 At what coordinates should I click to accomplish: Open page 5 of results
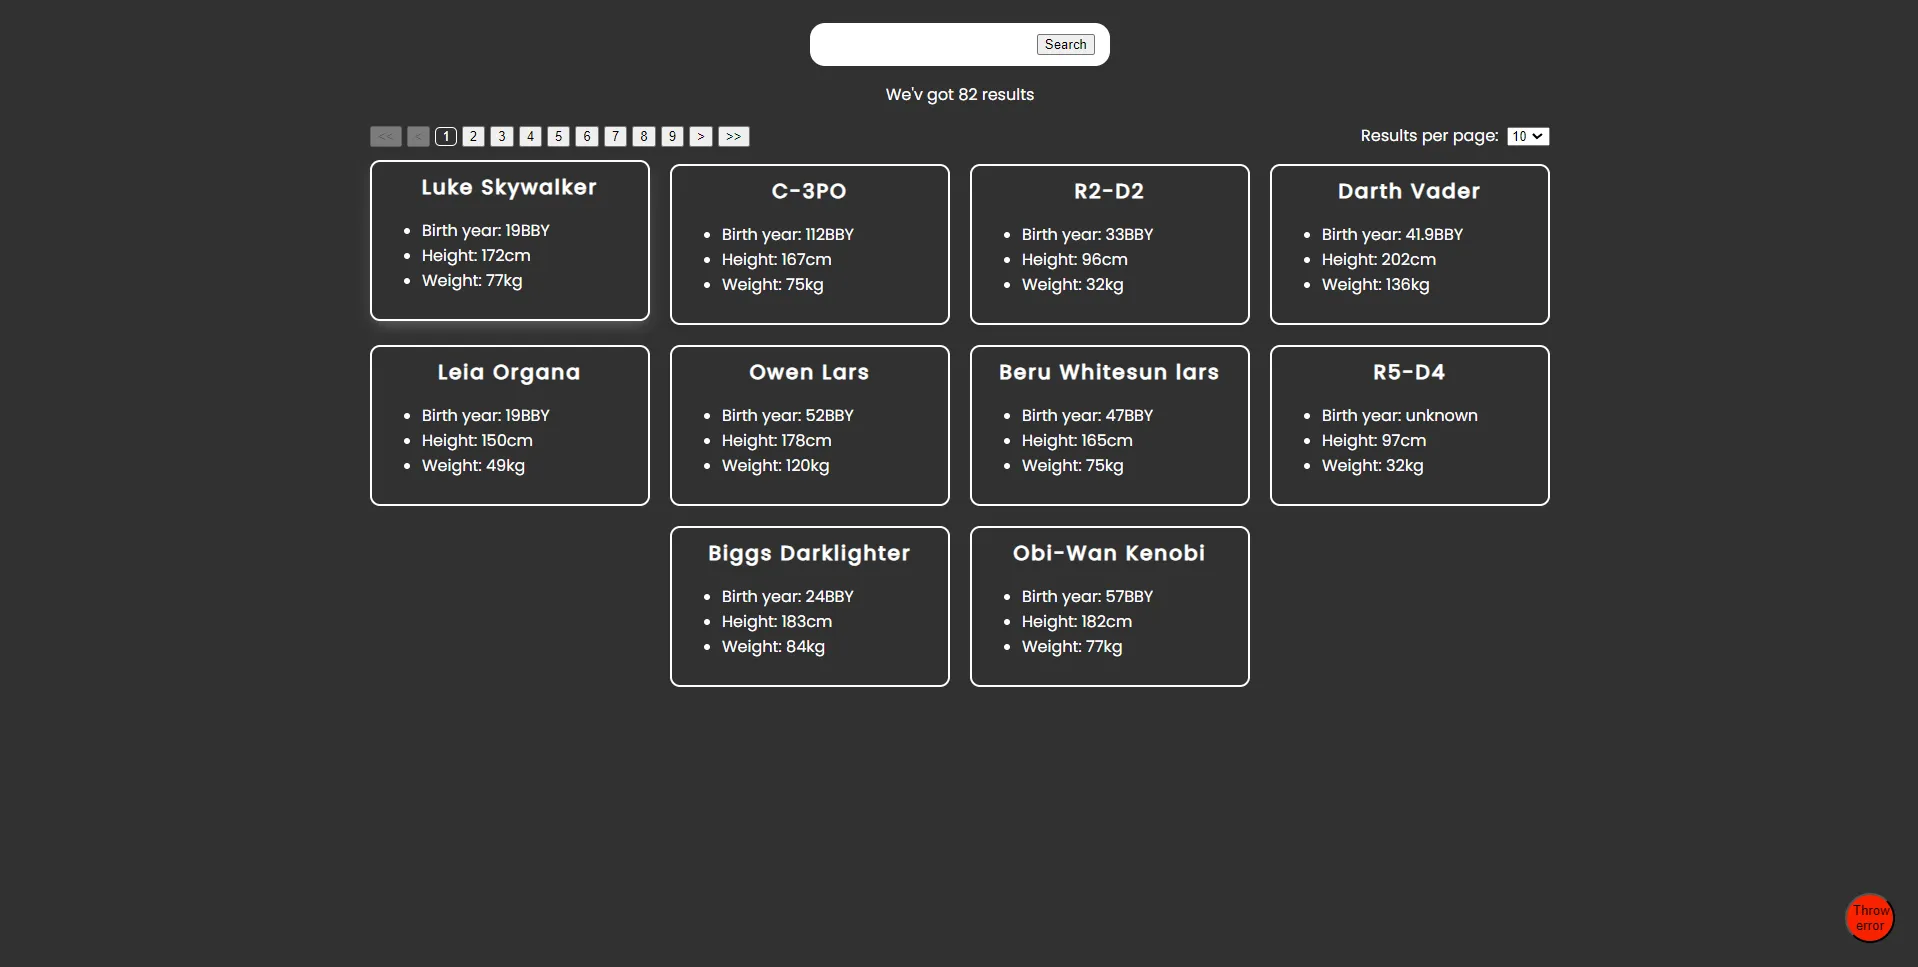point(559,136)
